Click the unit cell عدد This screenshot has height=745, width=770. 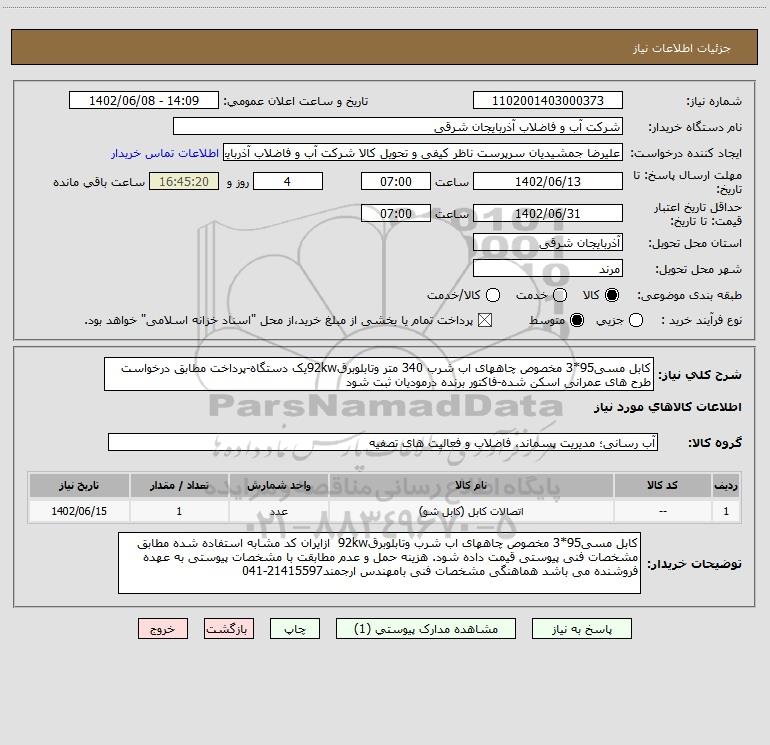pyautogui.click(x=278, y=512)
